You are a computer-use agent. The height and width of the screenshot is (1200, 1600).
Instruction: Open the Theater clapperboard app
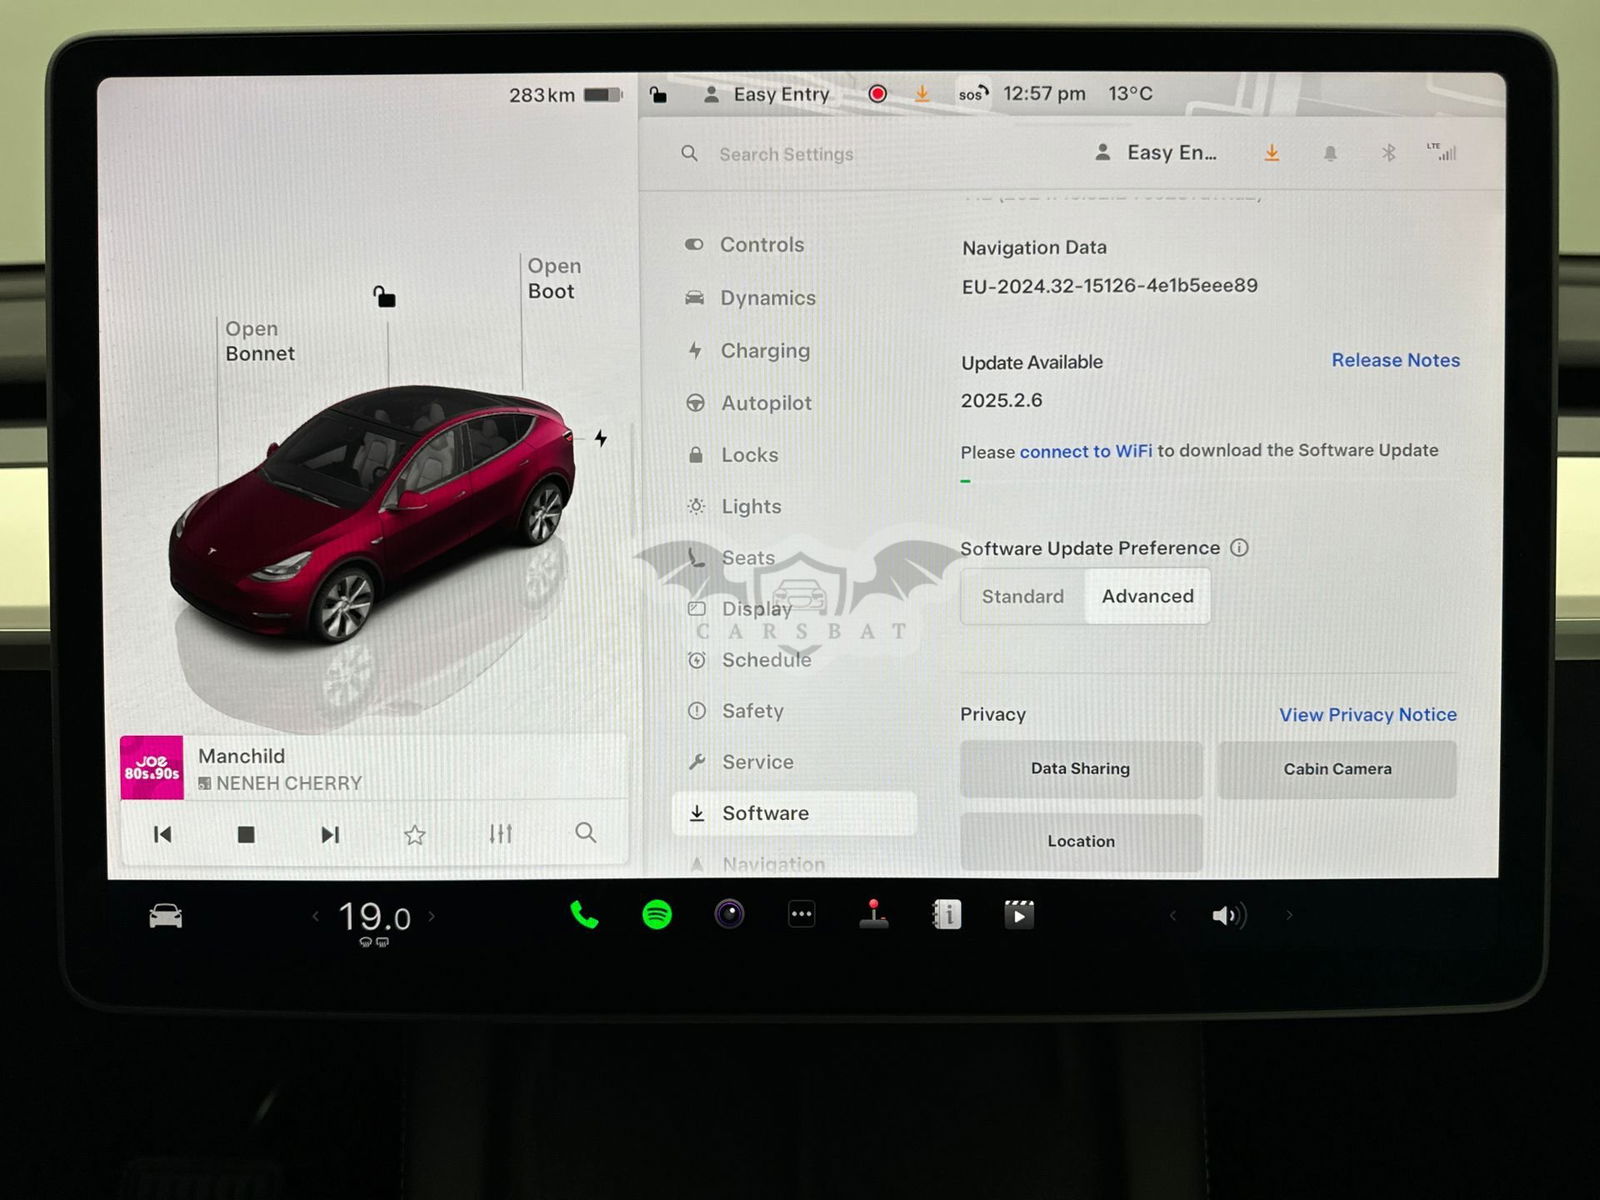pos(1018,914)
